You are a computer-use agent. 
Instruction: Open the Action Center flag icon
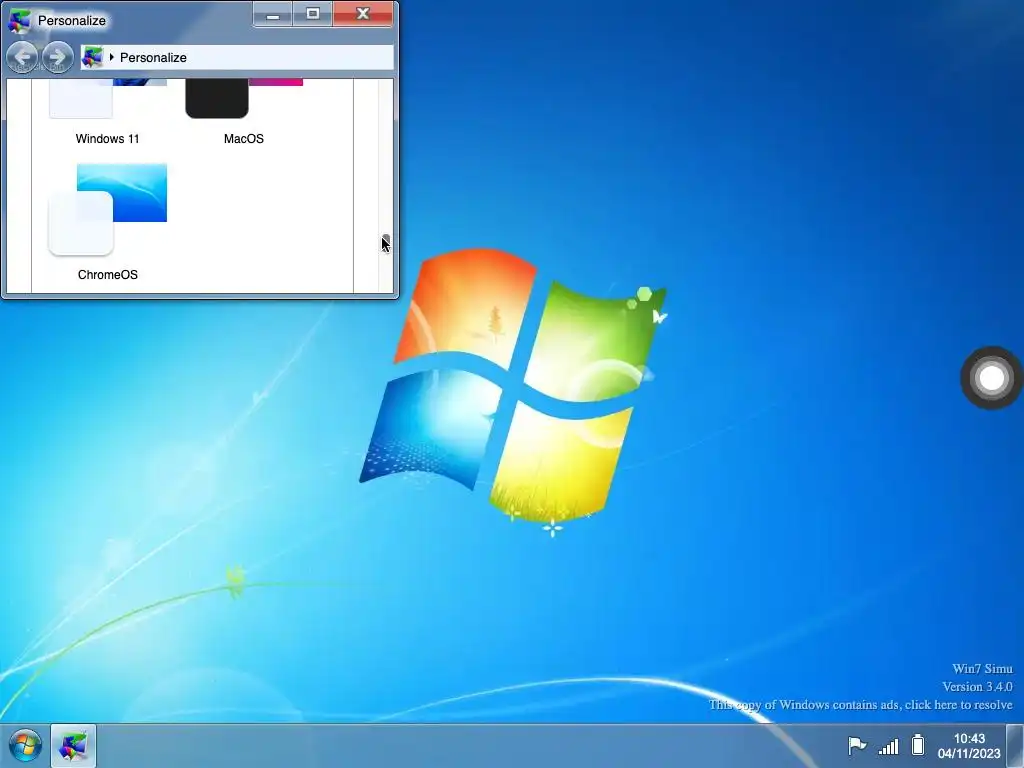coord(856,745)
